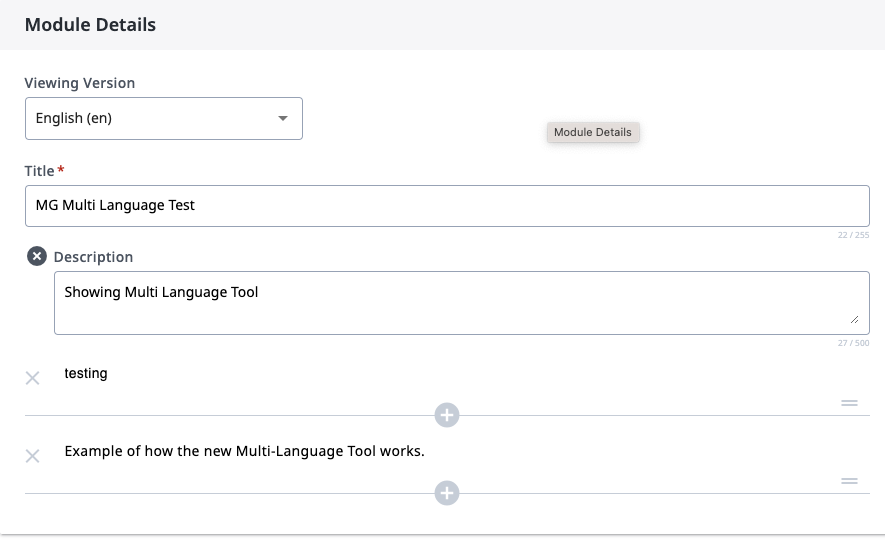This screenshot has height=540, width=885.
Task: Open the Viewing Version language dropdown
Action: pos(164,118)
